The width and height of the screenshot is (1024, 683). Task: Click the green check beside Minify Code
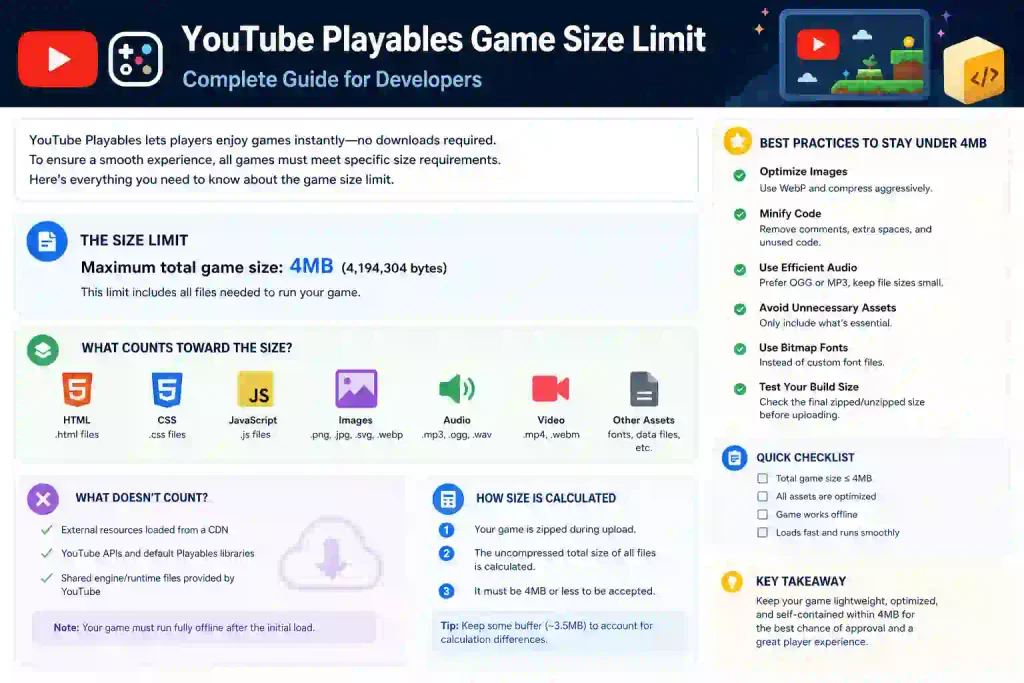[739, 214]
